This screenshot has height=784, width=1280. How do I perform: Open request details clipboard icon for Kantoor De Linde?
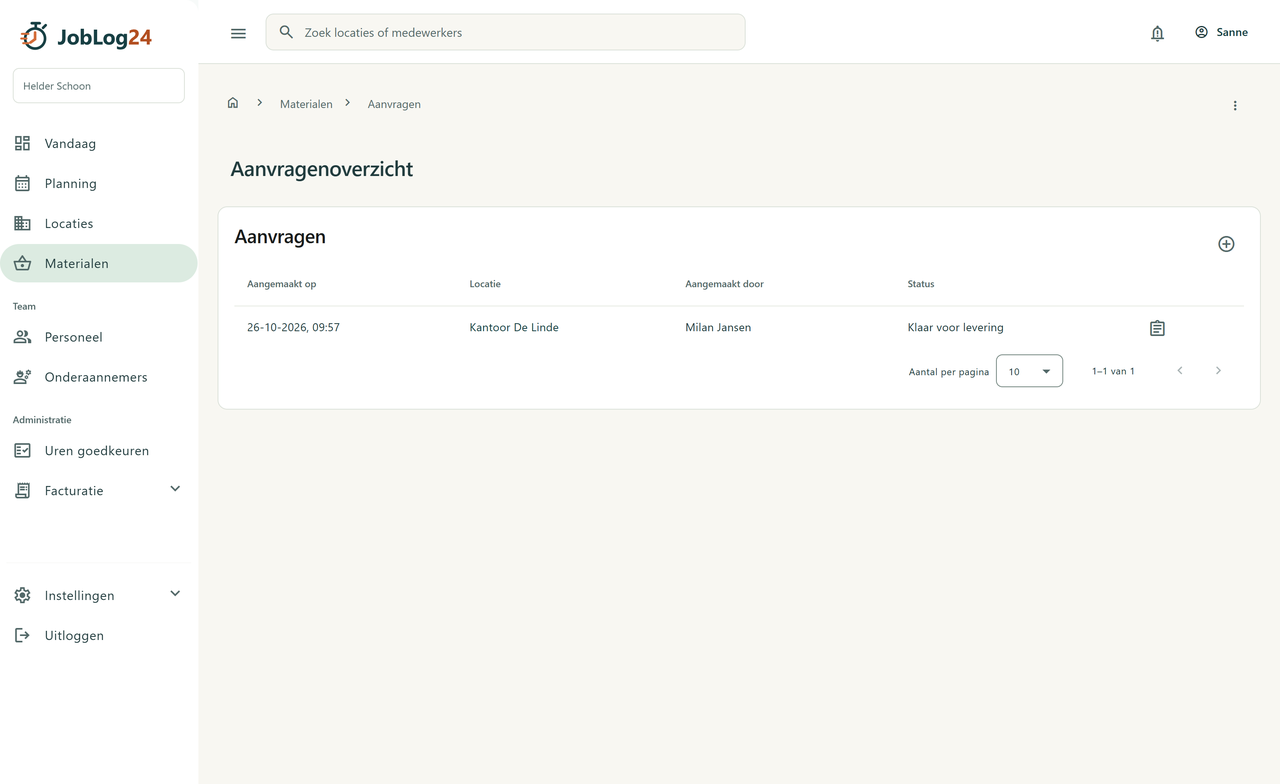click(1157, 328)
